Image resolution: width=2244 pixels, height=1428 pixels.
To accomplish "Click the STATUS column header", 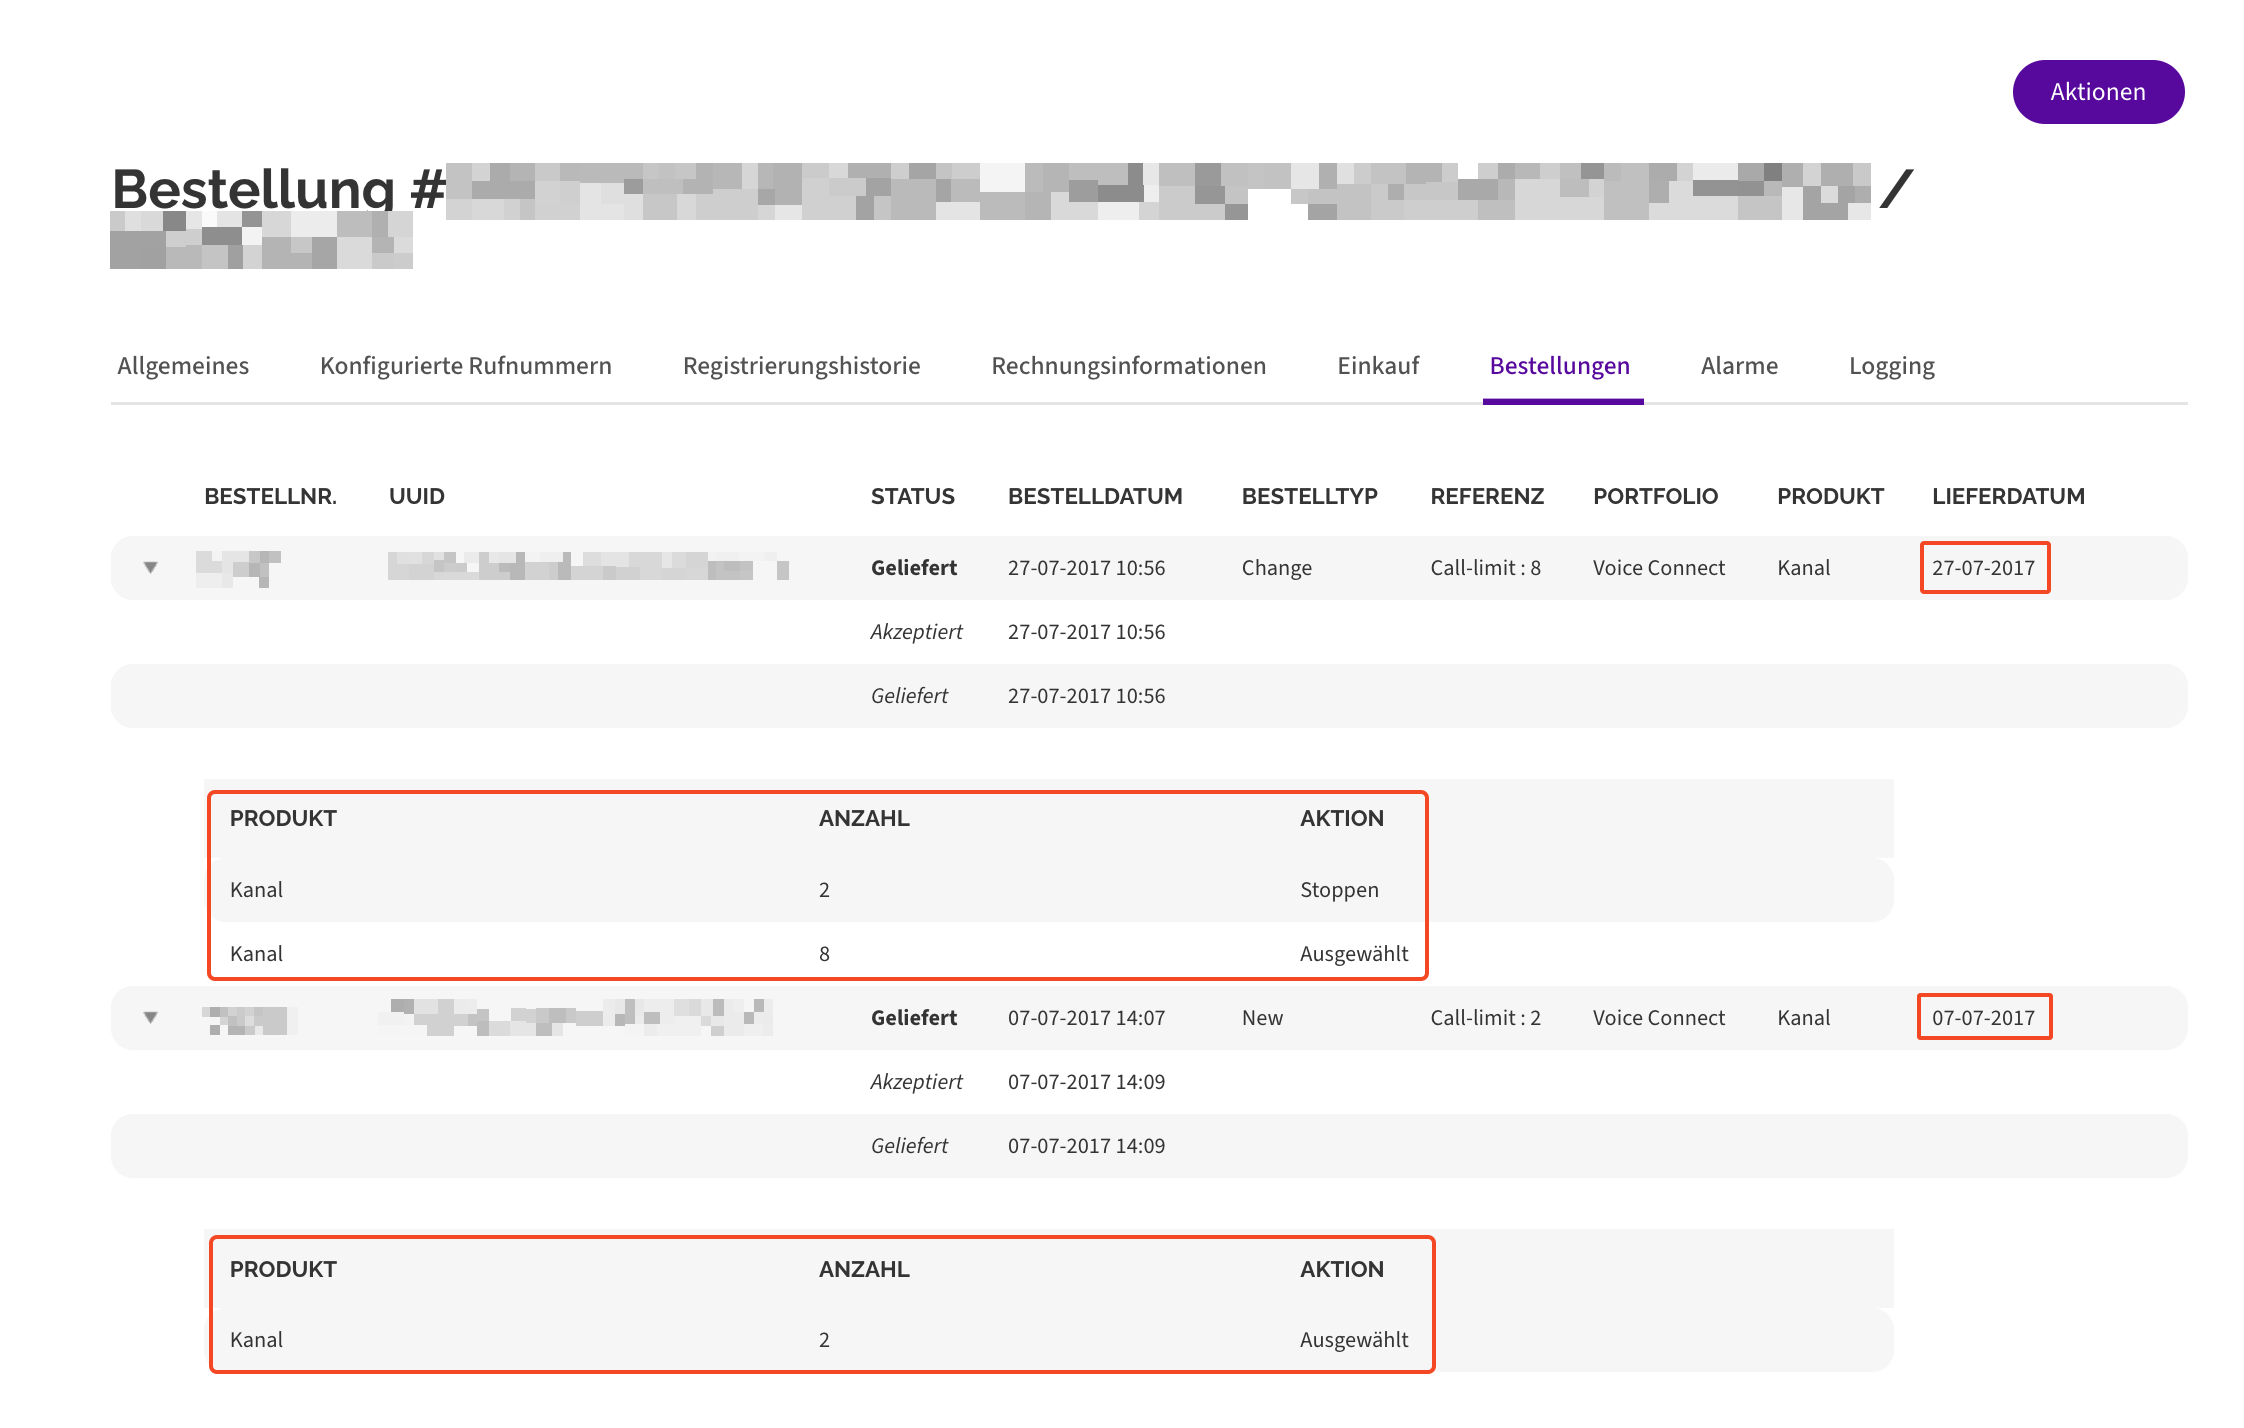I will pos(912,496).
